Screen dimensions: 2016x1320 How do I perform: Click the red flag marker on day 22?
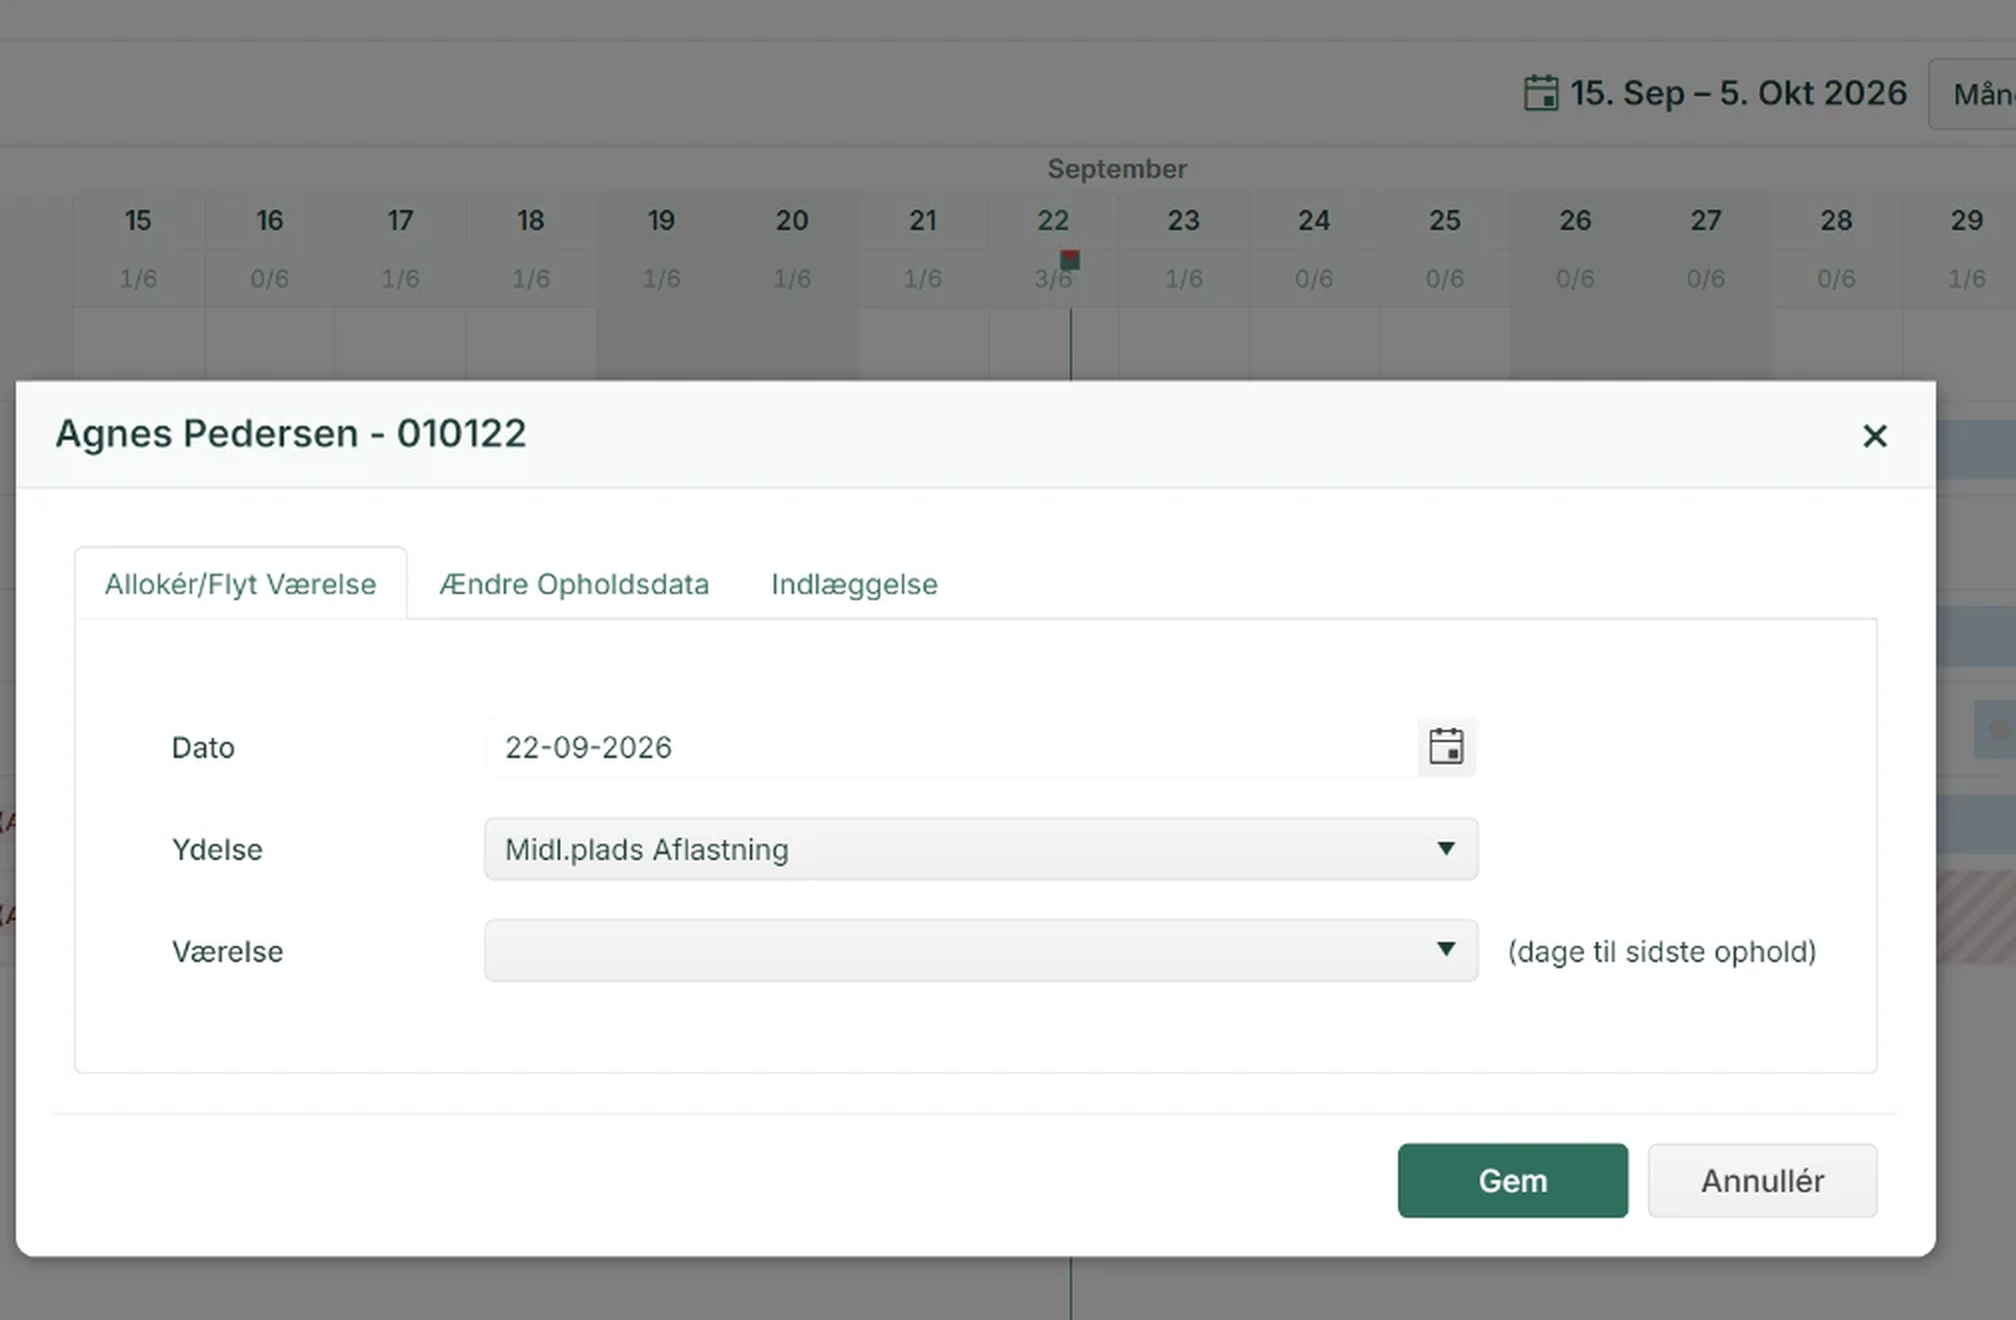click(x=1070, y=260)
